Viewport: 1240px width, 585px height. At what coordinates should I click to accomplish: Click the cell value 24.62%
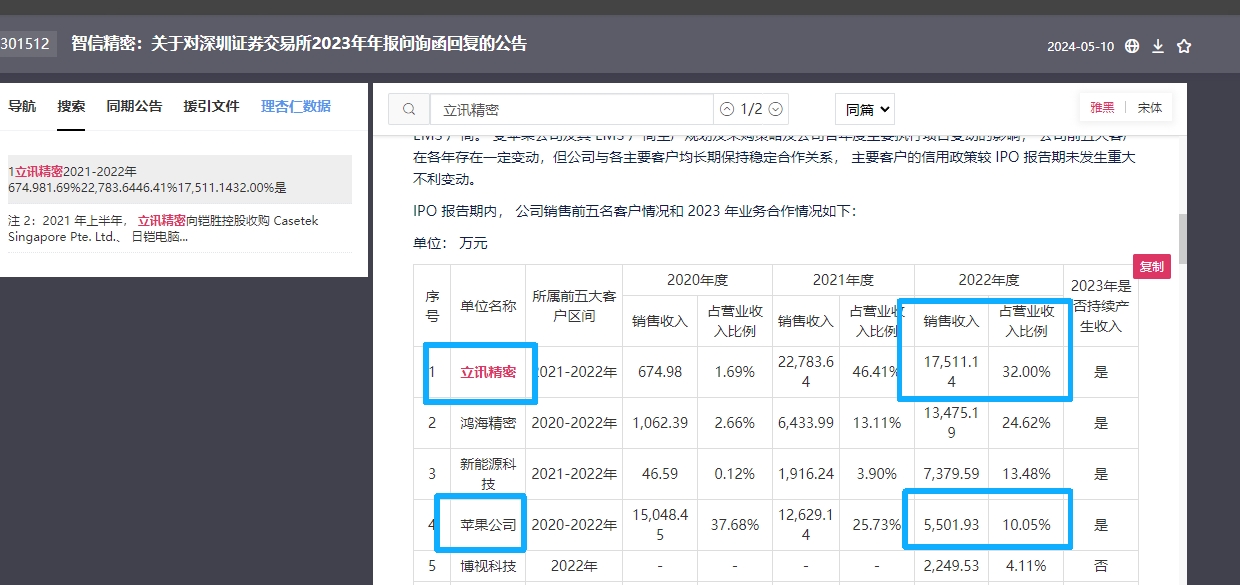[1026, 423]
